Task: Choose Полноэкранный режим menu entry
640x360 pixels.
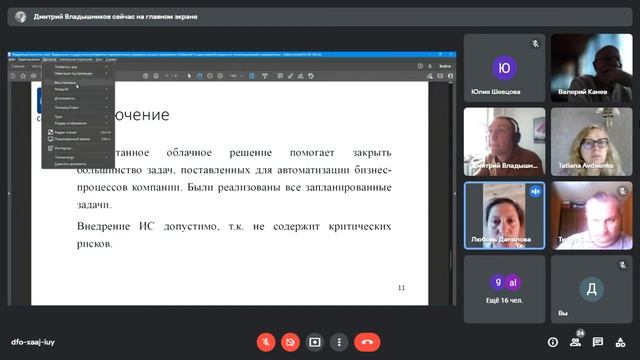Action: 78,139
